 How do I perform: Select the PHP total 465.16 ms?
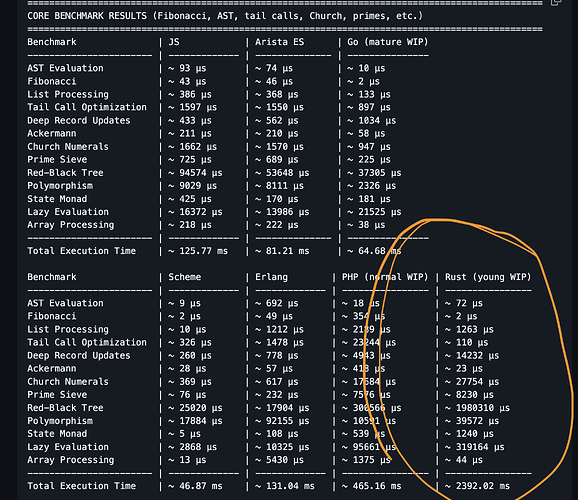coord(372,486)
